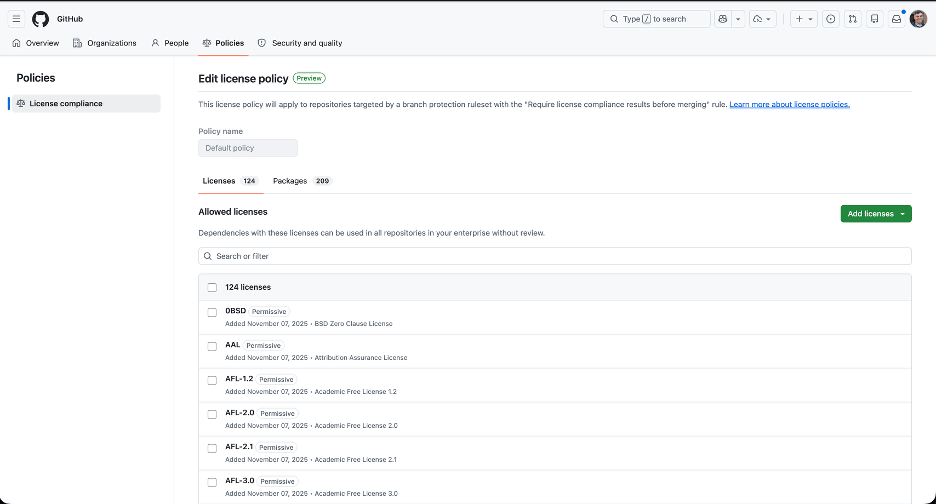Switch to the Packages tab

point(302,181)
